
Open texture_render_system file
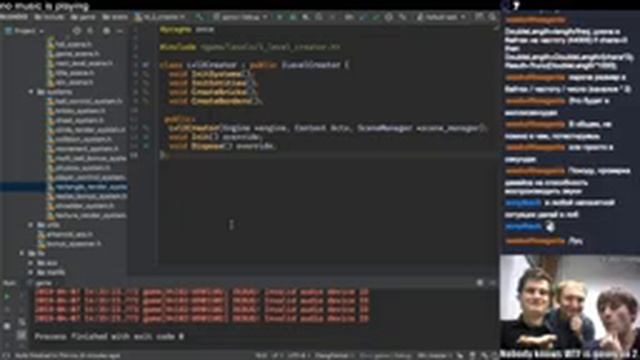point(87,215)
